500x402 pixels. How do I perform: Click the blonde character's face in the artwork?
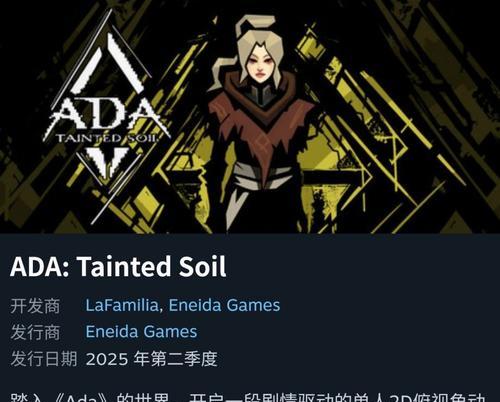(x=262, y=65)
